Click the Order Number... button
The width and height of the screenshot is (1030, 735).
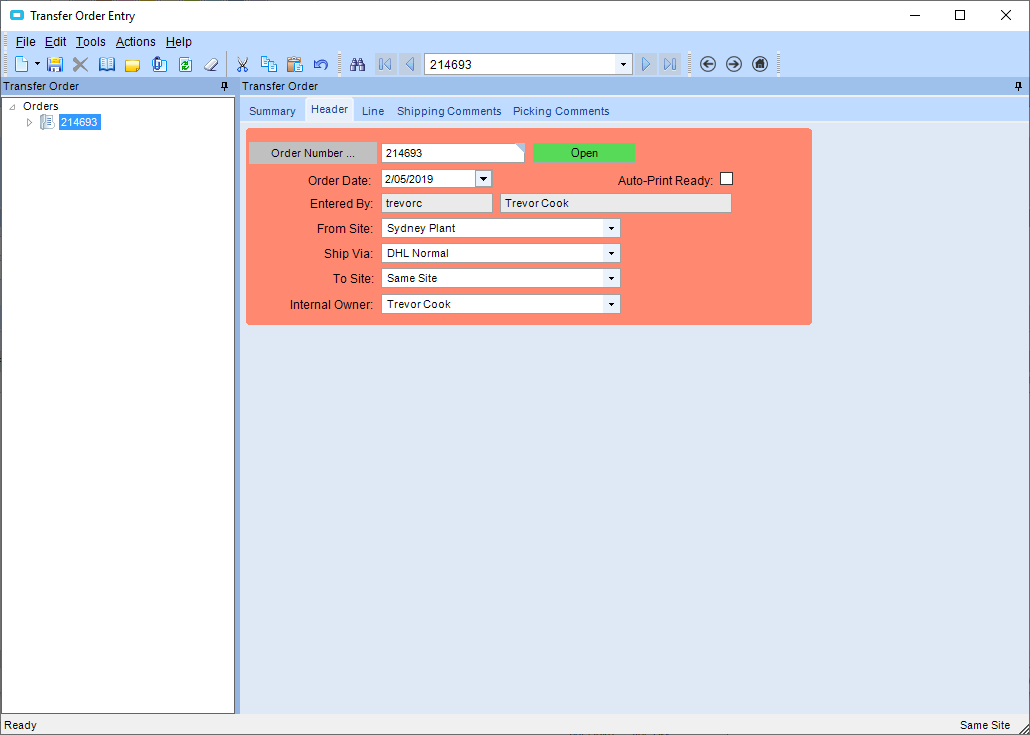pyautogui.click(x=313, y=153)
